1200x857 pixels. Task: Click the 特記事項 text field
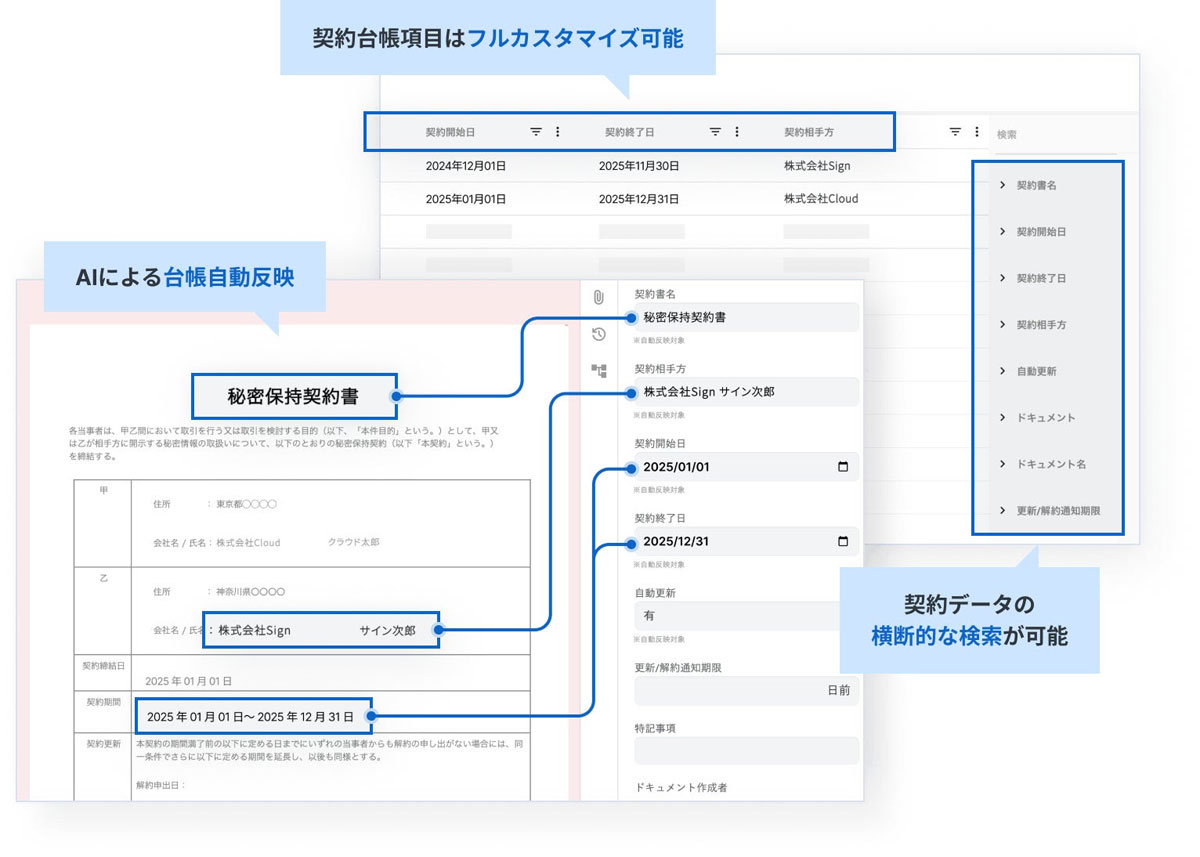click(x=746, y=751)
